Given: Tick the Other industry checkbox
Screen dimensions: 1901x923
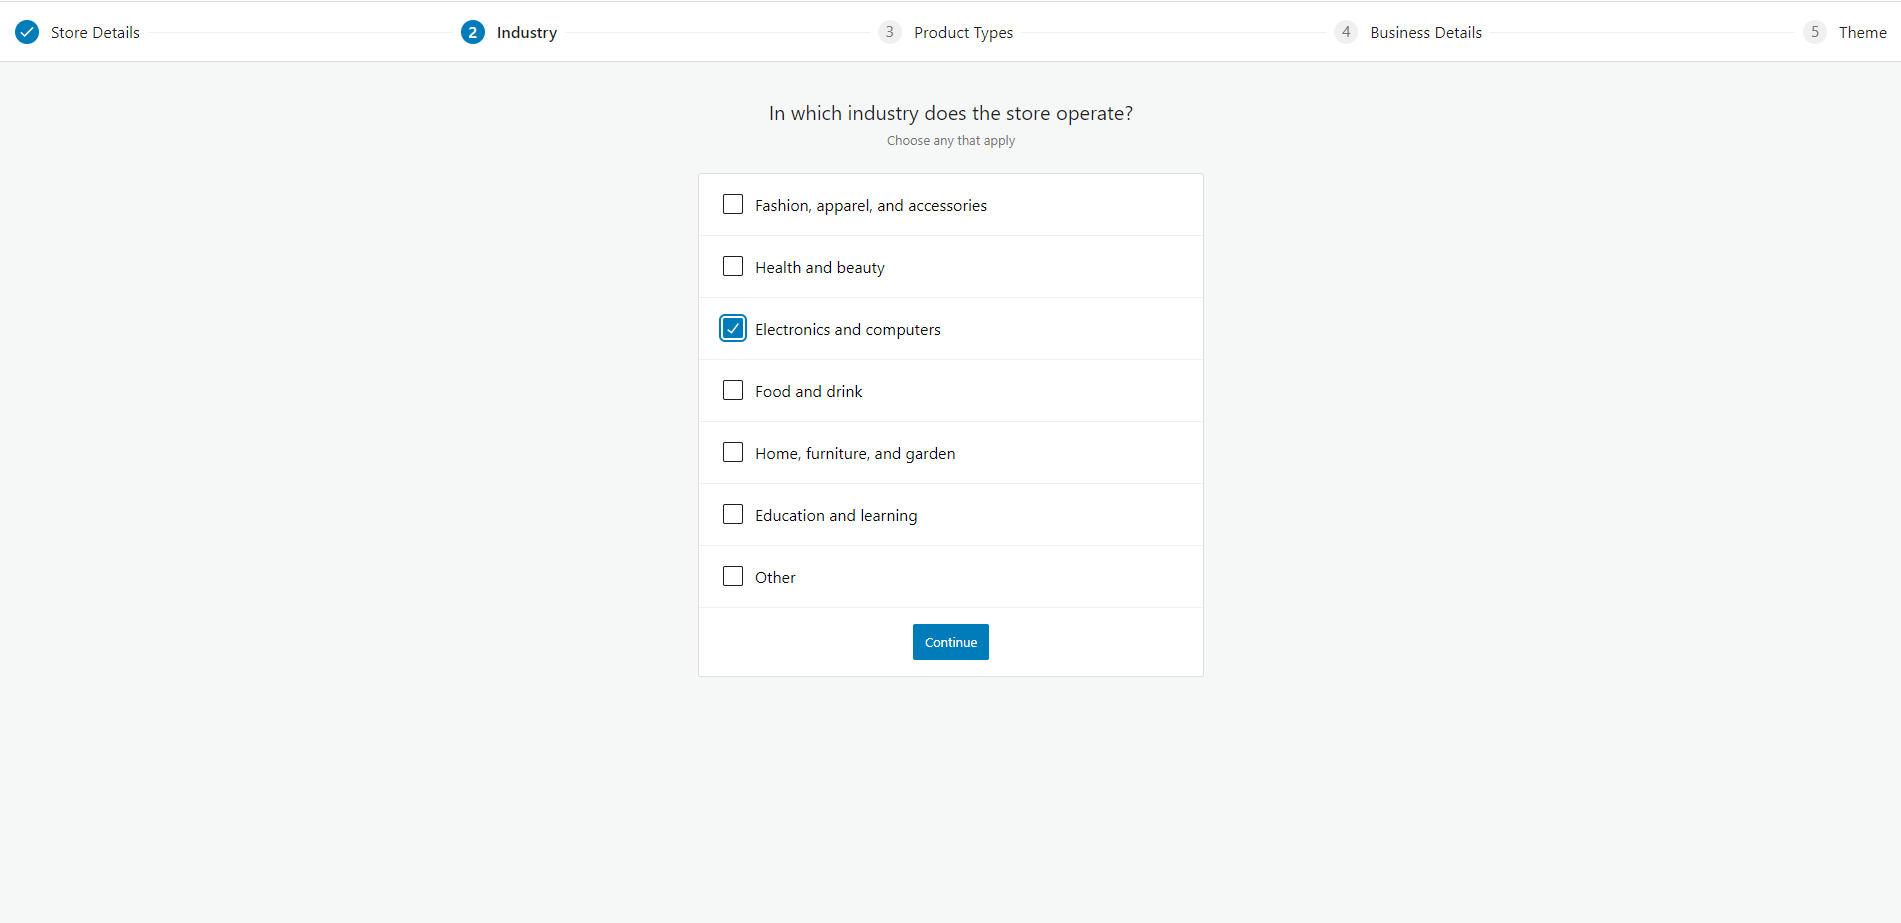Looking at the screenshot, I should [733, 576].
